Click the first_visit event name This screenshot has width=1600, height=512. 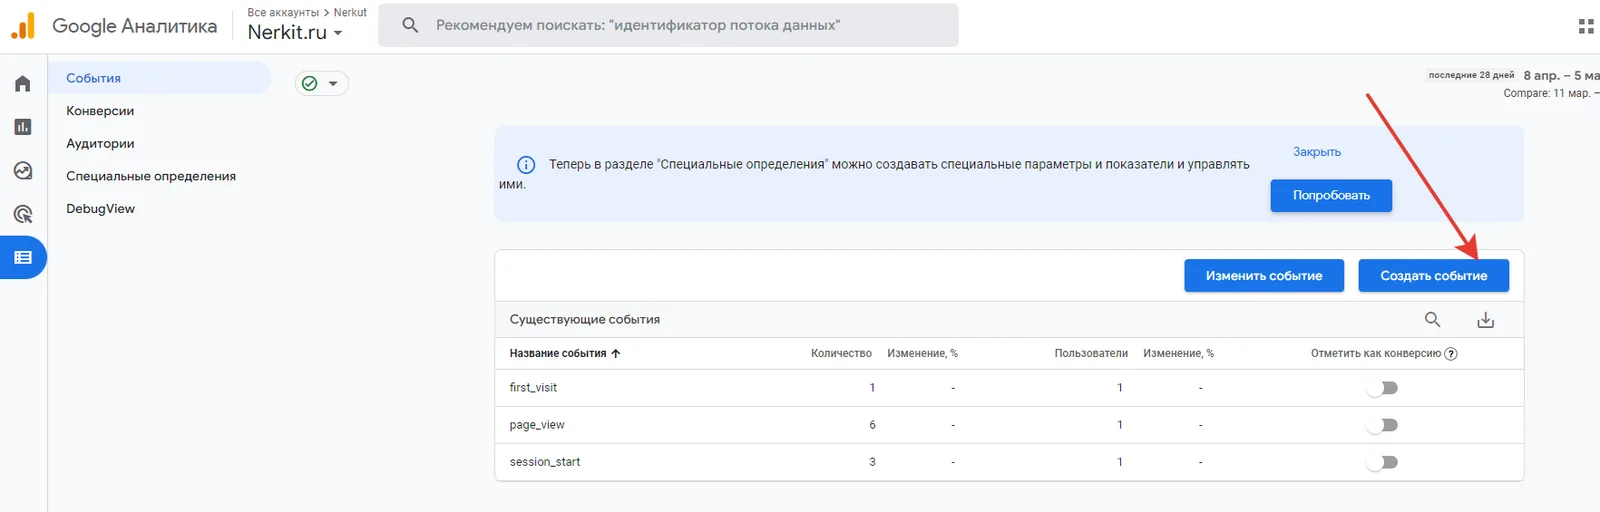[533, 388]
